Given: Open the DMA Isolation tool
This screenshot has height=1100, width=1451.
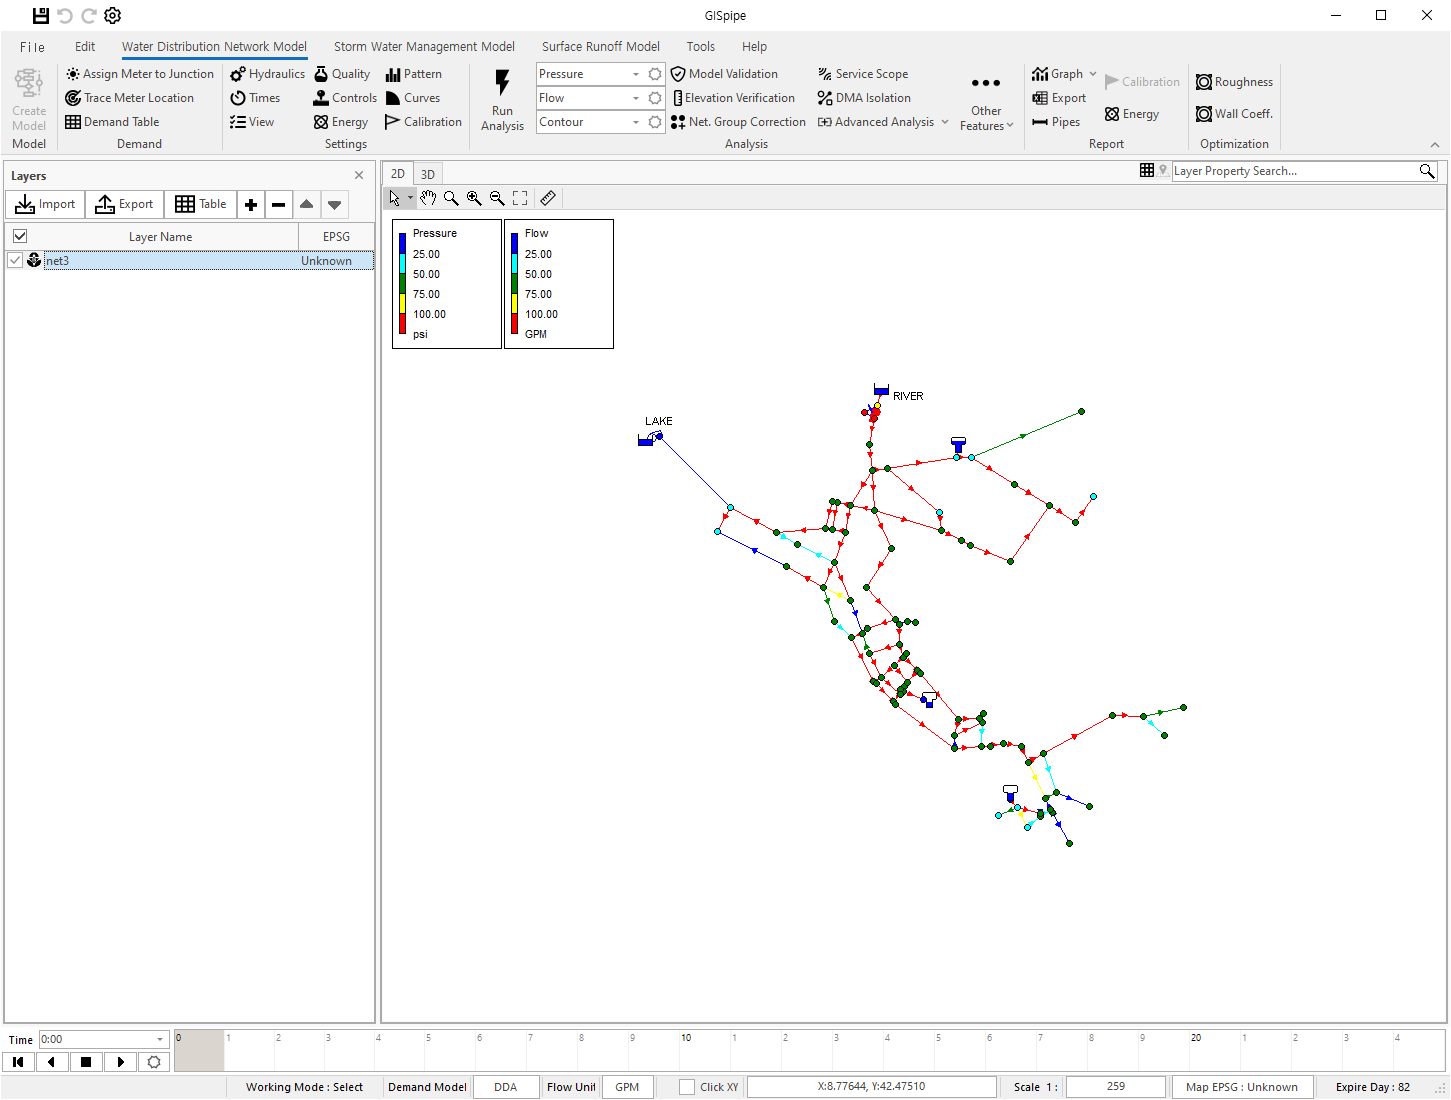Looking at the screenshot, I should [x=865, y=98].
